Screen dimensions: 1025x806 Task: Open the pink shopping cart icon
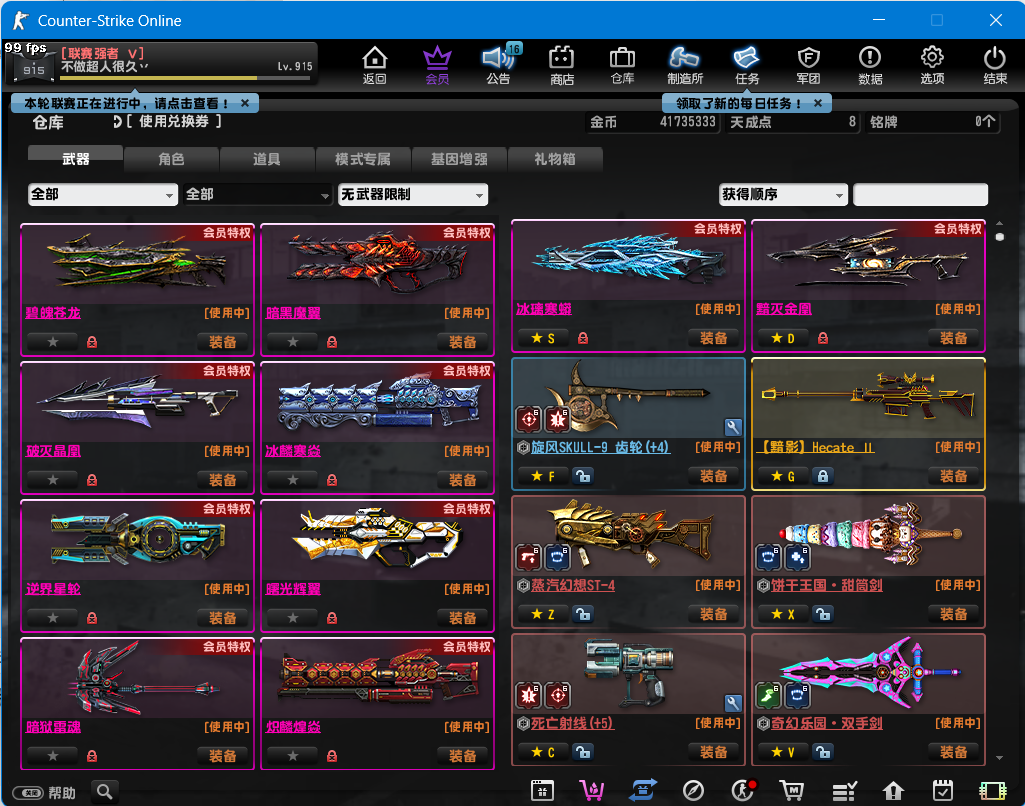tap(592, 791)
